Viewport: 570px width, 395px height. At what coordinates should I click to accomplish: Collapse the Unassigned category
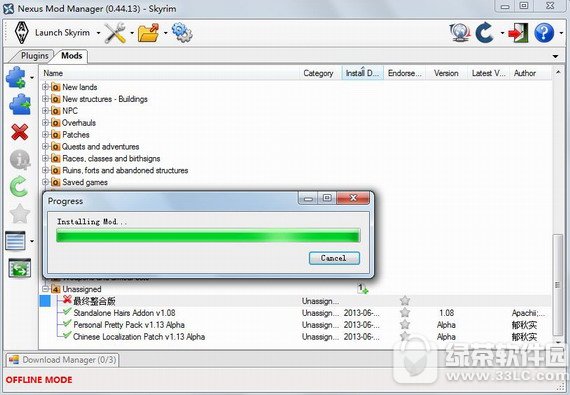(45, 289)
